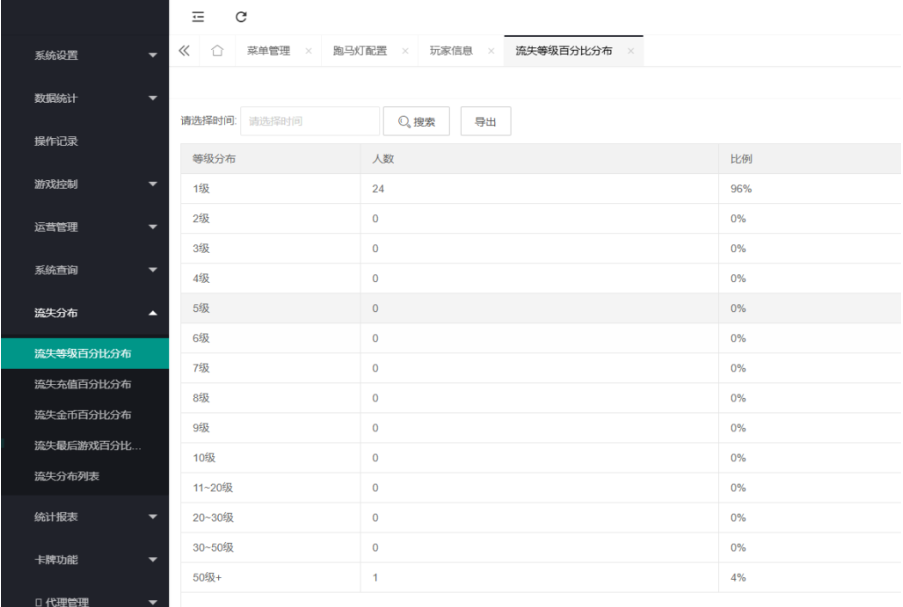The height and width of the screenshot is (607, 903).
Task: Close the 菜单管理 tab
Action: coord(308,51)
